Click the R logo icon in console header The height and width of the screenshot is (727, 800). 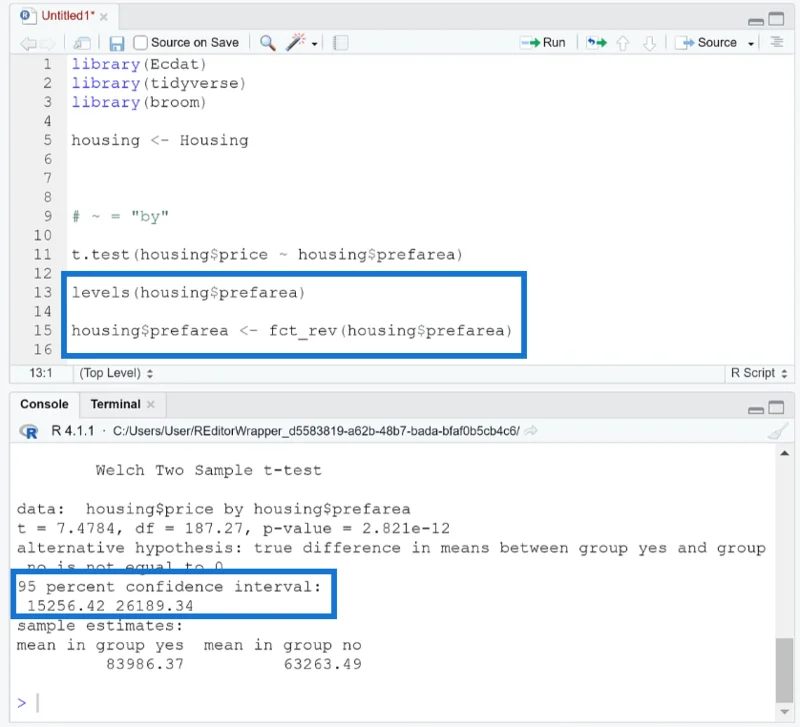(29, 432)
